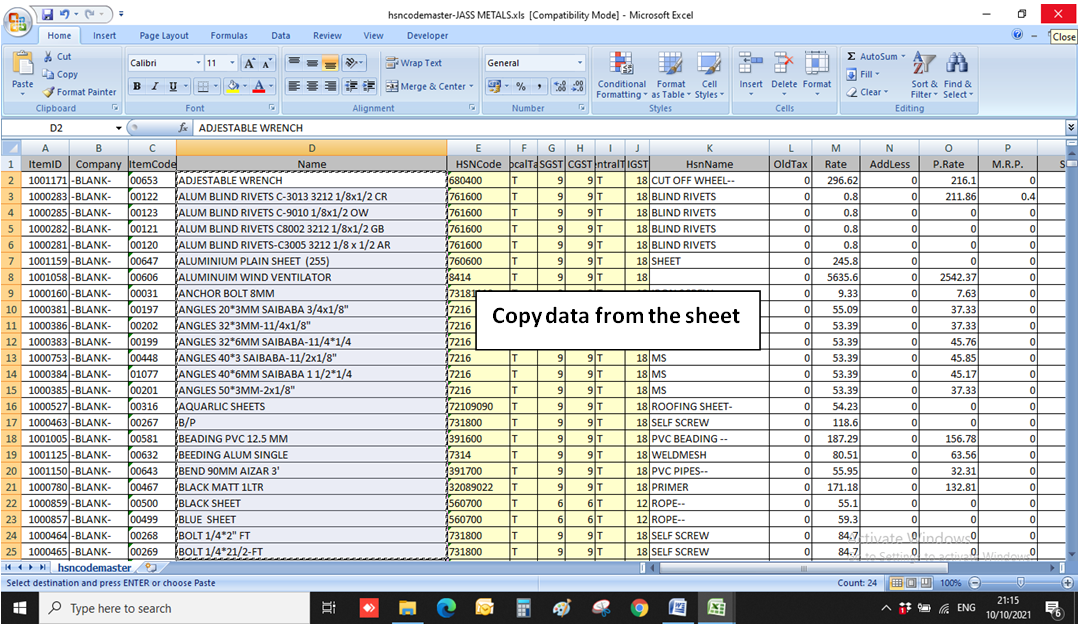Open the Formulas ribbon tab
Viewport: 1079px width, 624px height.
[x=229, y=36]
